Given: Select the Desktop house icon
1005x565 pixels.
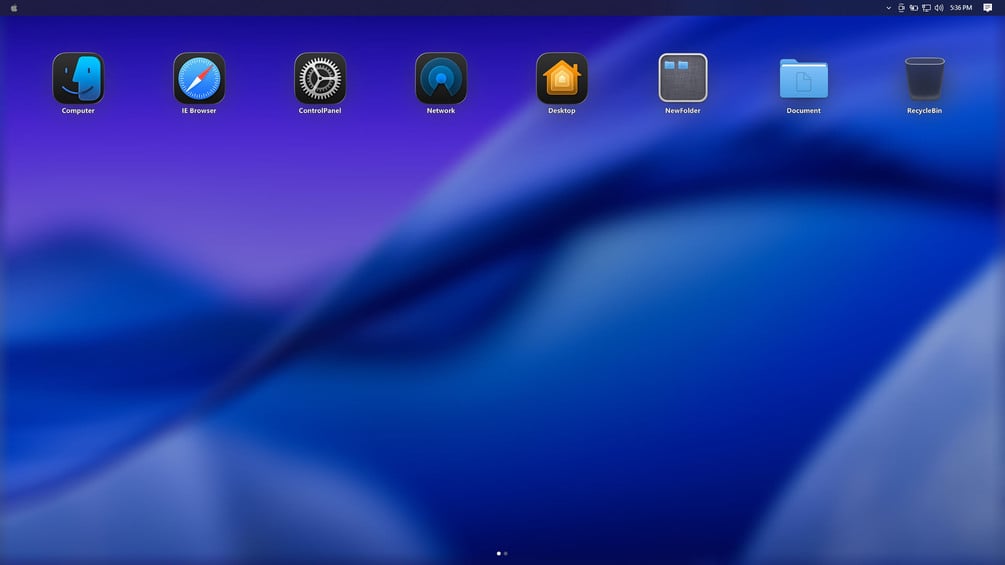Looking at the screenshot, I should pos(562,78).
